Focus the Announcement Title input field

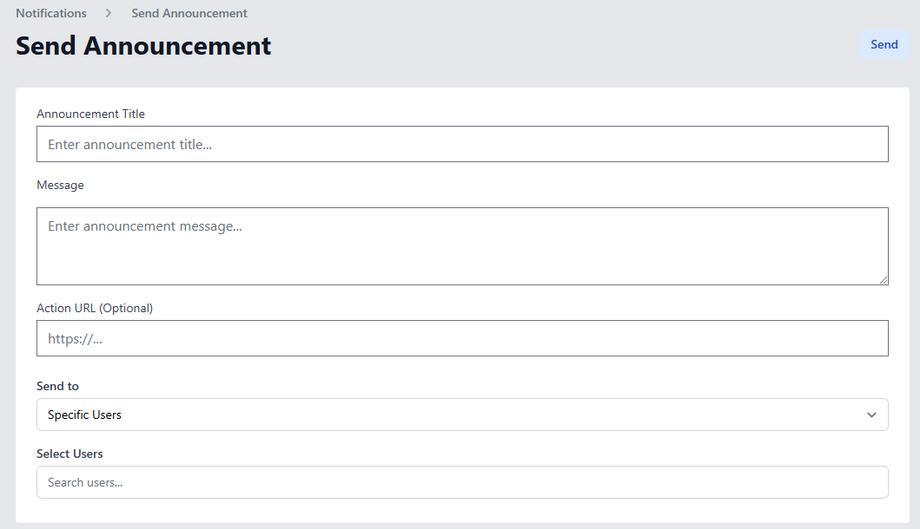pyautogui.click(x=462, y=144)
